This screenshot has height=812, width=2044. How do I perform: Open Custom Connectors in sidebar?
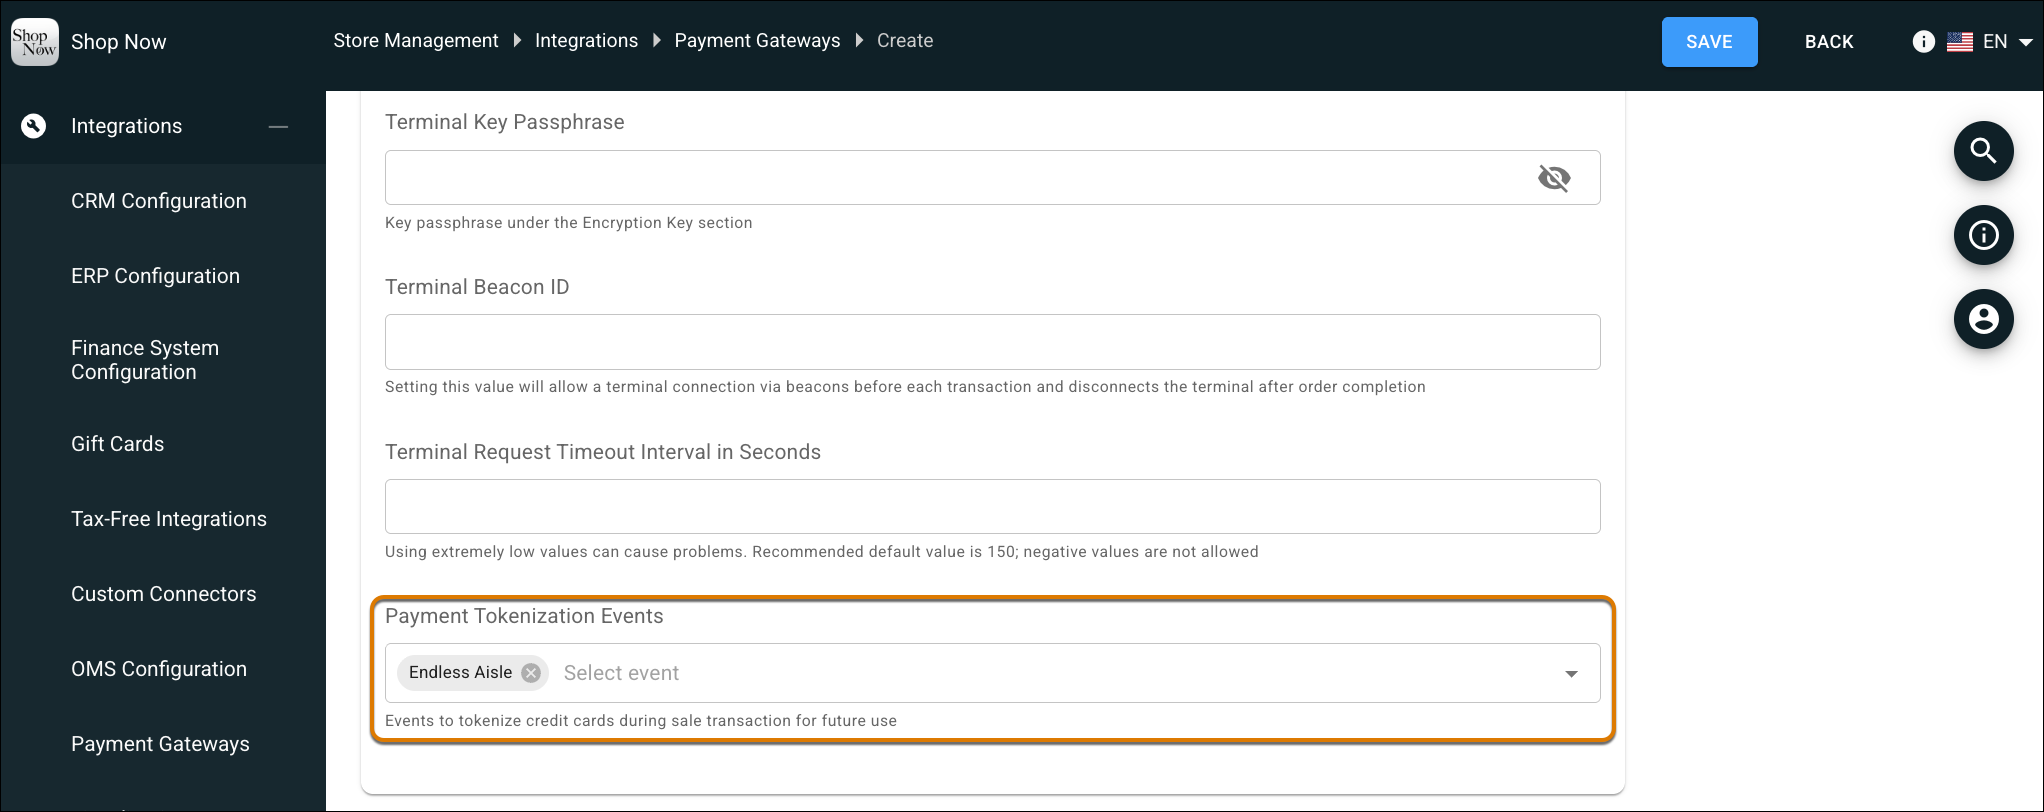pos(164,594)
